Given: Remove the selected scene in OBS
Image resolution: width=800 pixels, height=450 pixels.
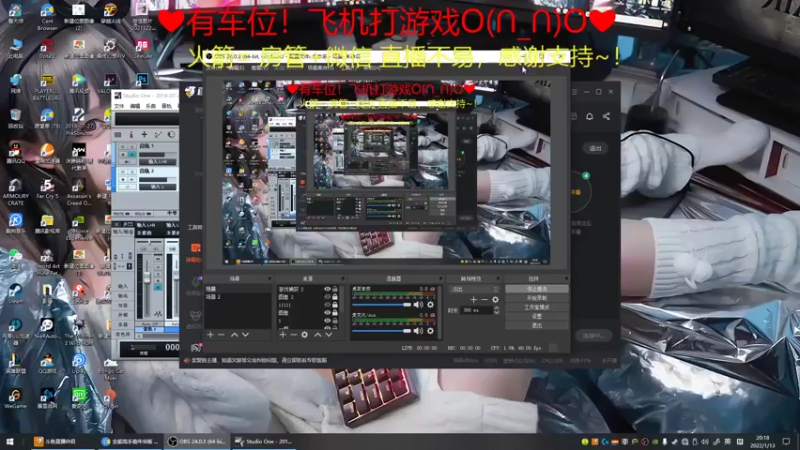Looking at the screenshot, I should point(221,335).
